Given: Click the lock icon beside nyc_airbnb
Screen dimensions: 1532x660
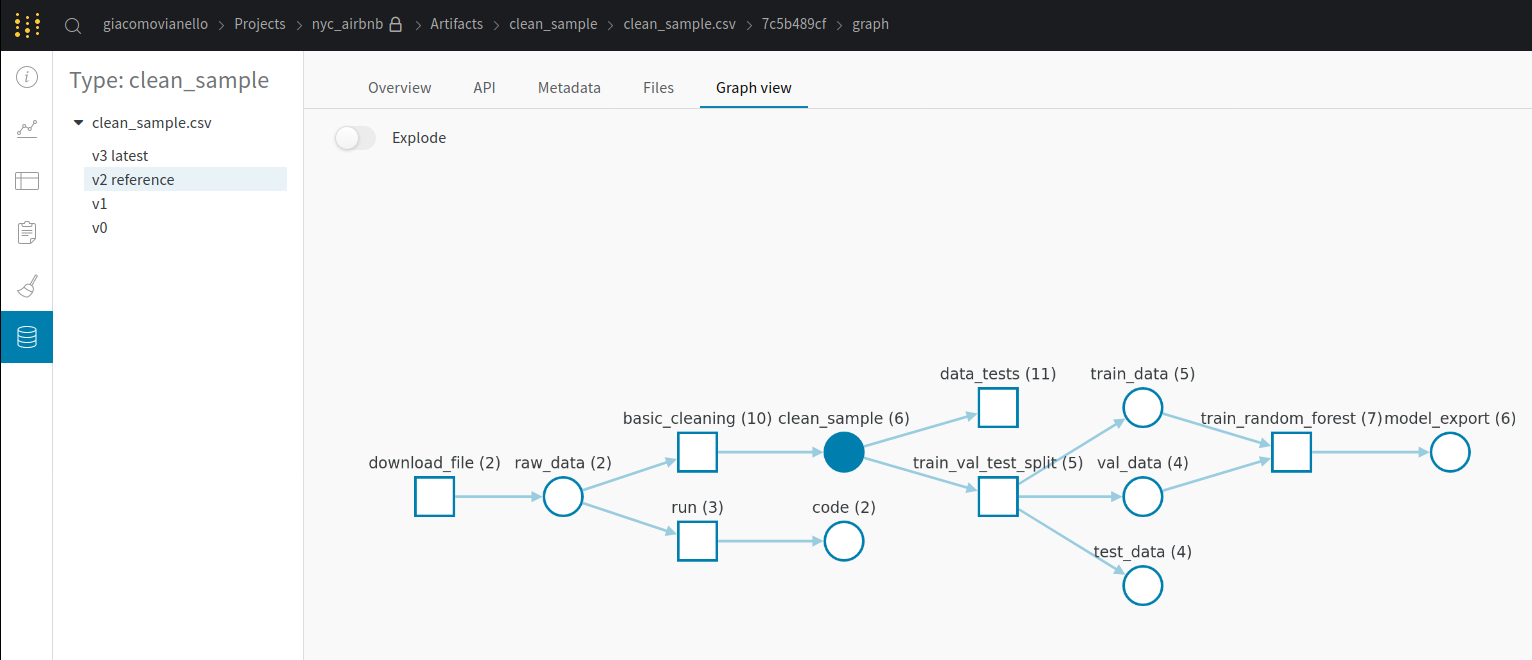Looking at the screenshot, I should (x=396, y=24).
